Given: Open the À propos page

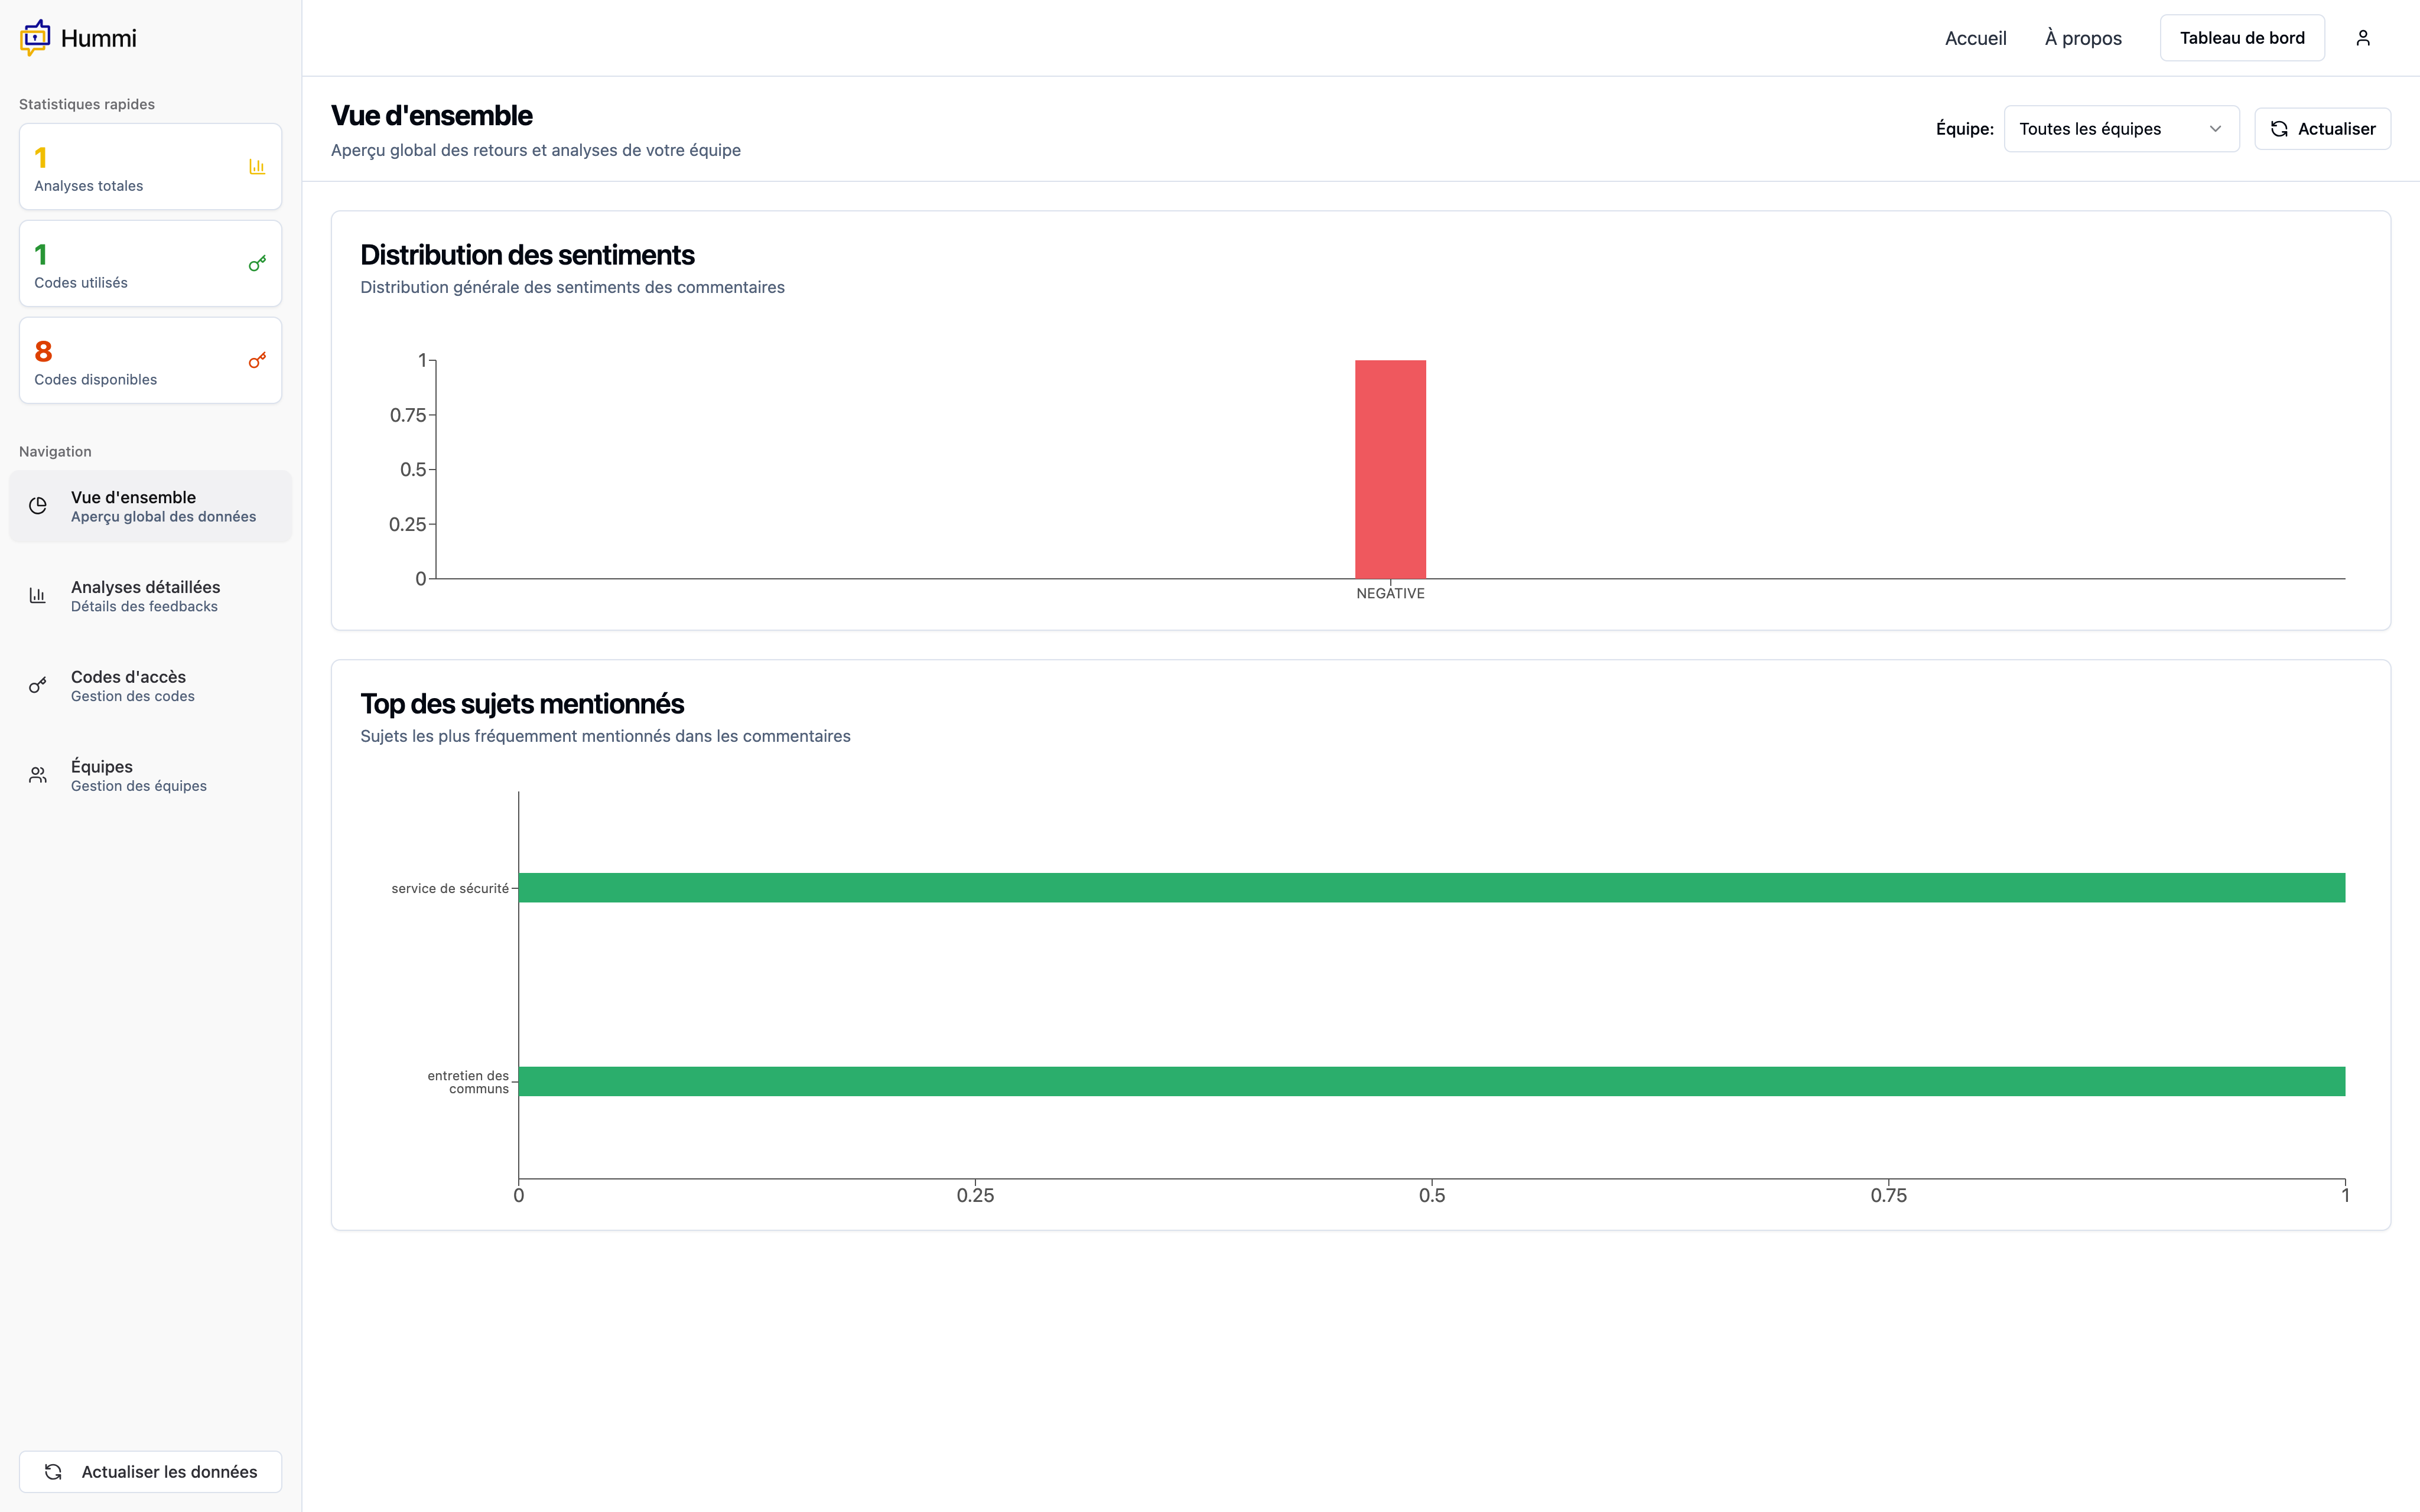Looking at the screenshot, I should tap(2083, 38).
